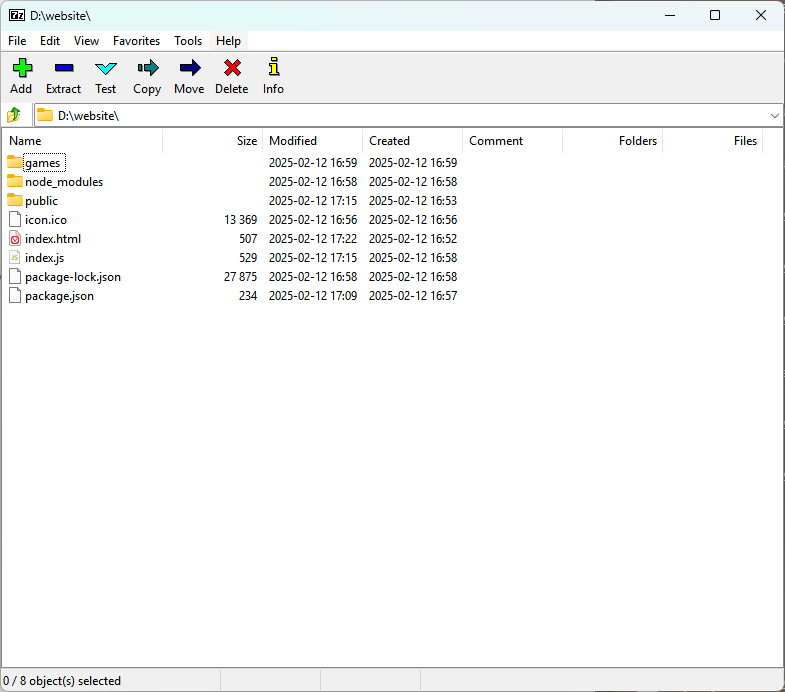Viewport: 785px width, 692px height.
Task: Open the Edit menu
Action: [50, 41]
